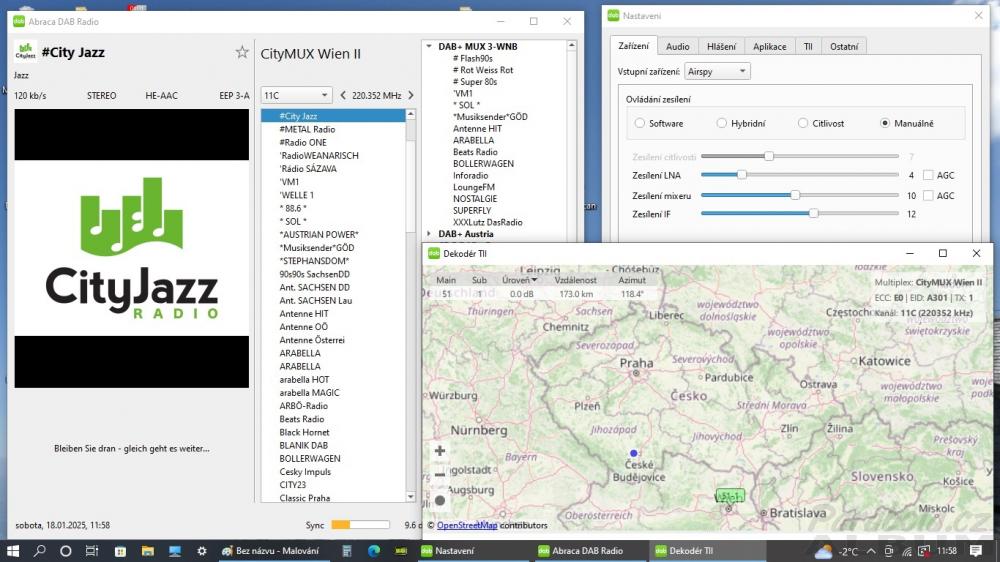The image size is (1000, 562).
Task: Expand the DAB+ Austria tree node
Action: click(x=429, y=234)
